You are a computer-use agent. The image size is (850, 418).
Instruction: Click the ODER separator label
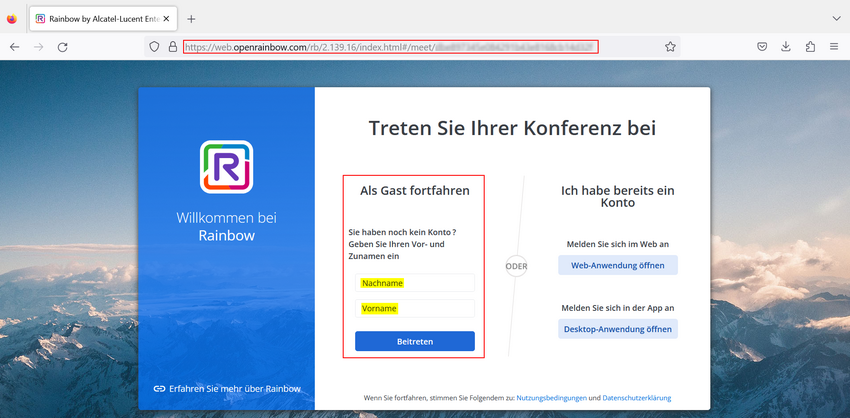click(x=516, y=266)
